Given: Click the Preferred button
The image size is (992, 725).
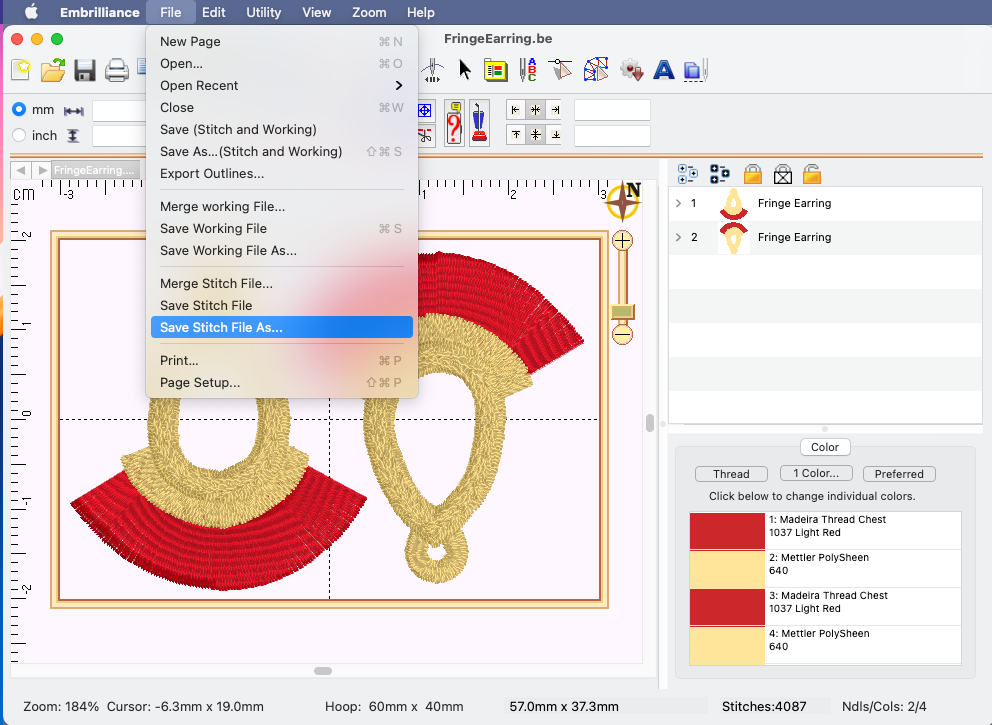Looking at the screenshot, I should (x=898, y=474).
